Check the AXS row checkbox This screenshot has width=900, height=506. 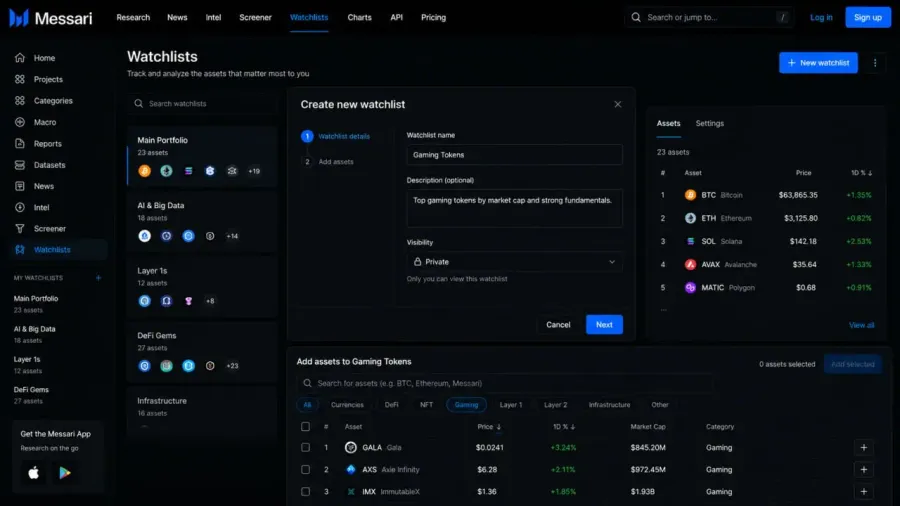pos(305,469)
